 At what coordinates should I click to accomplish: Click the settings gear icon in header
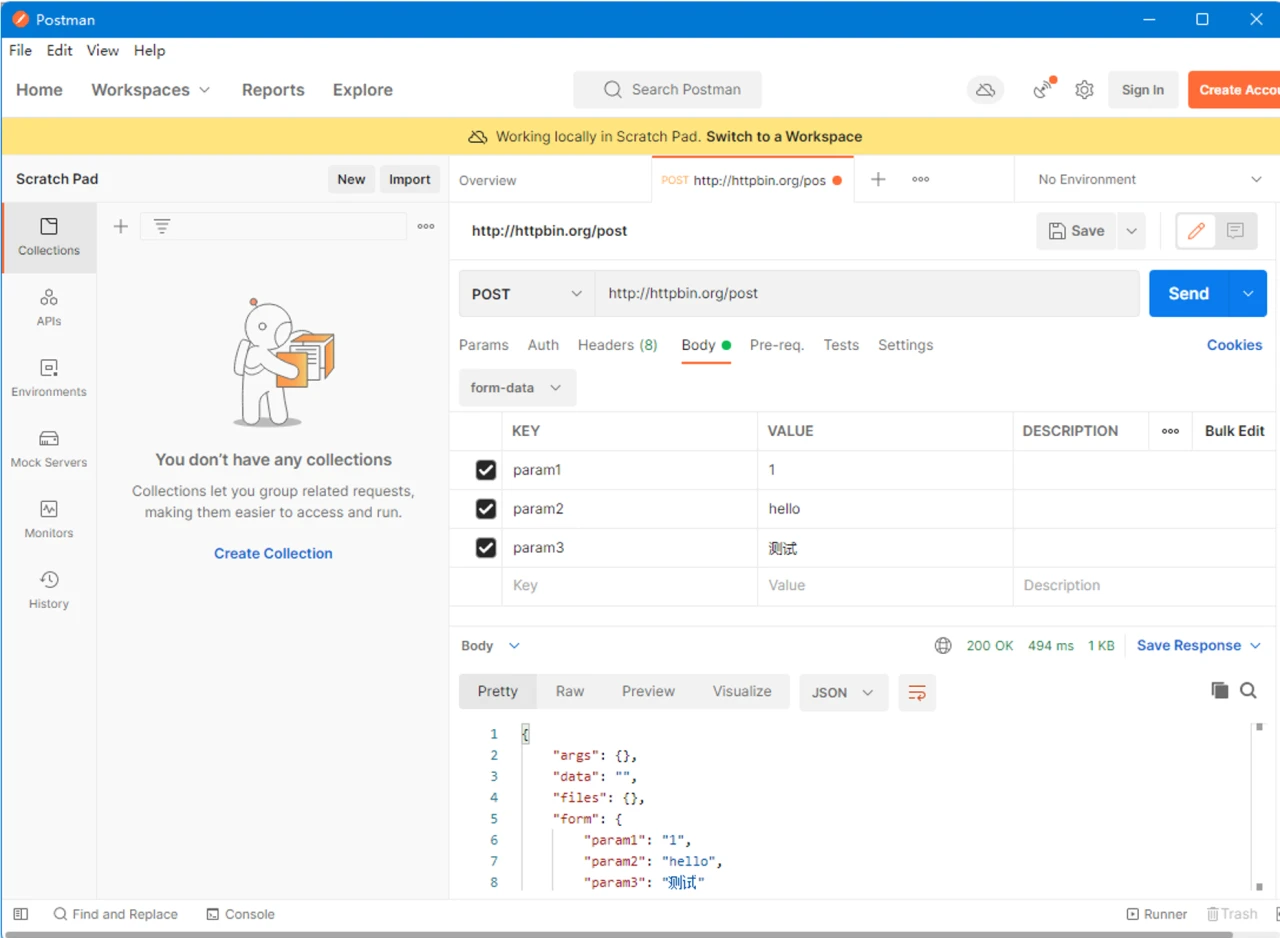tap(1084, 90)
